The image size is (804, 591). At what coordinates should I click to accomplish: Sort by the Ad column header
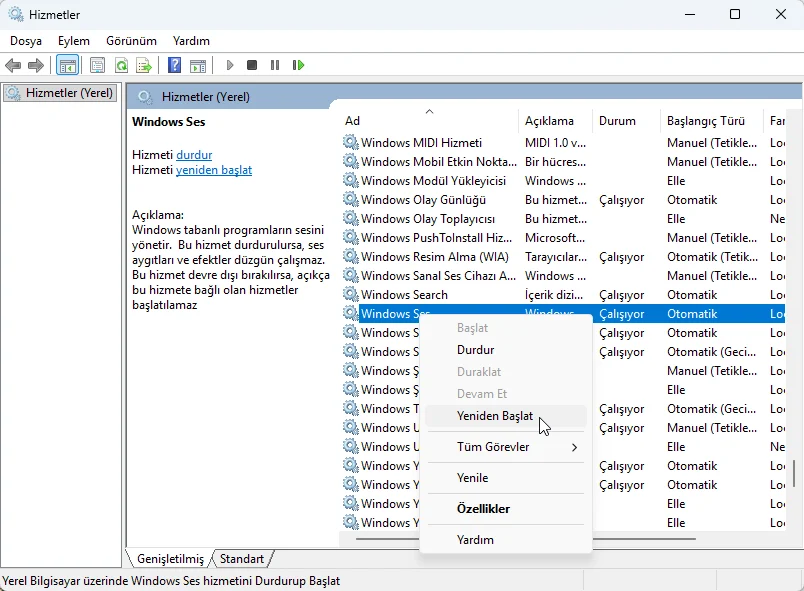(430, 121)
